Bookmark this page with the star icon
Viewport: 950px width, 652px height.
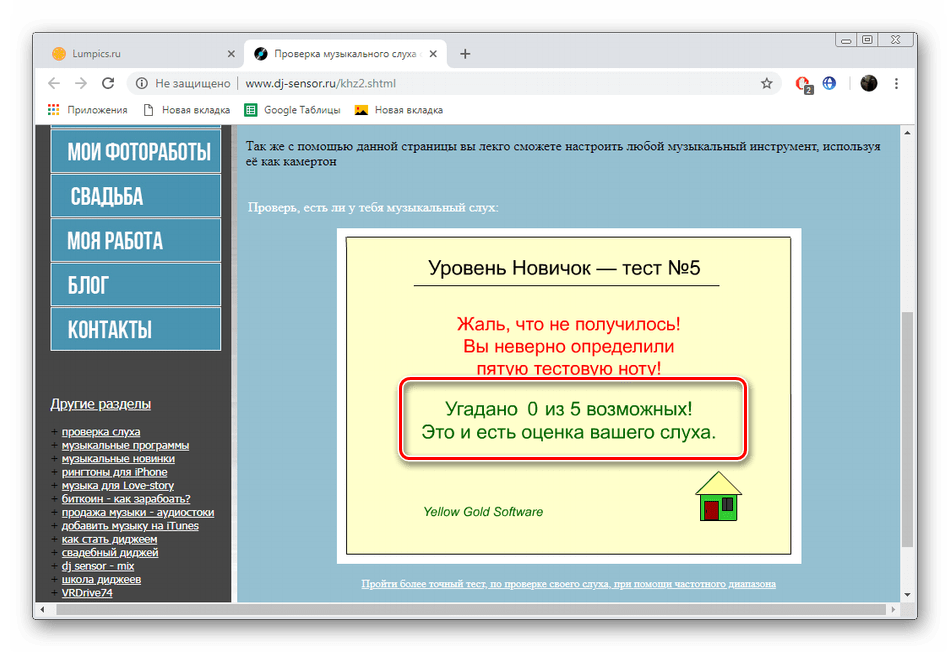pos(767,84)
